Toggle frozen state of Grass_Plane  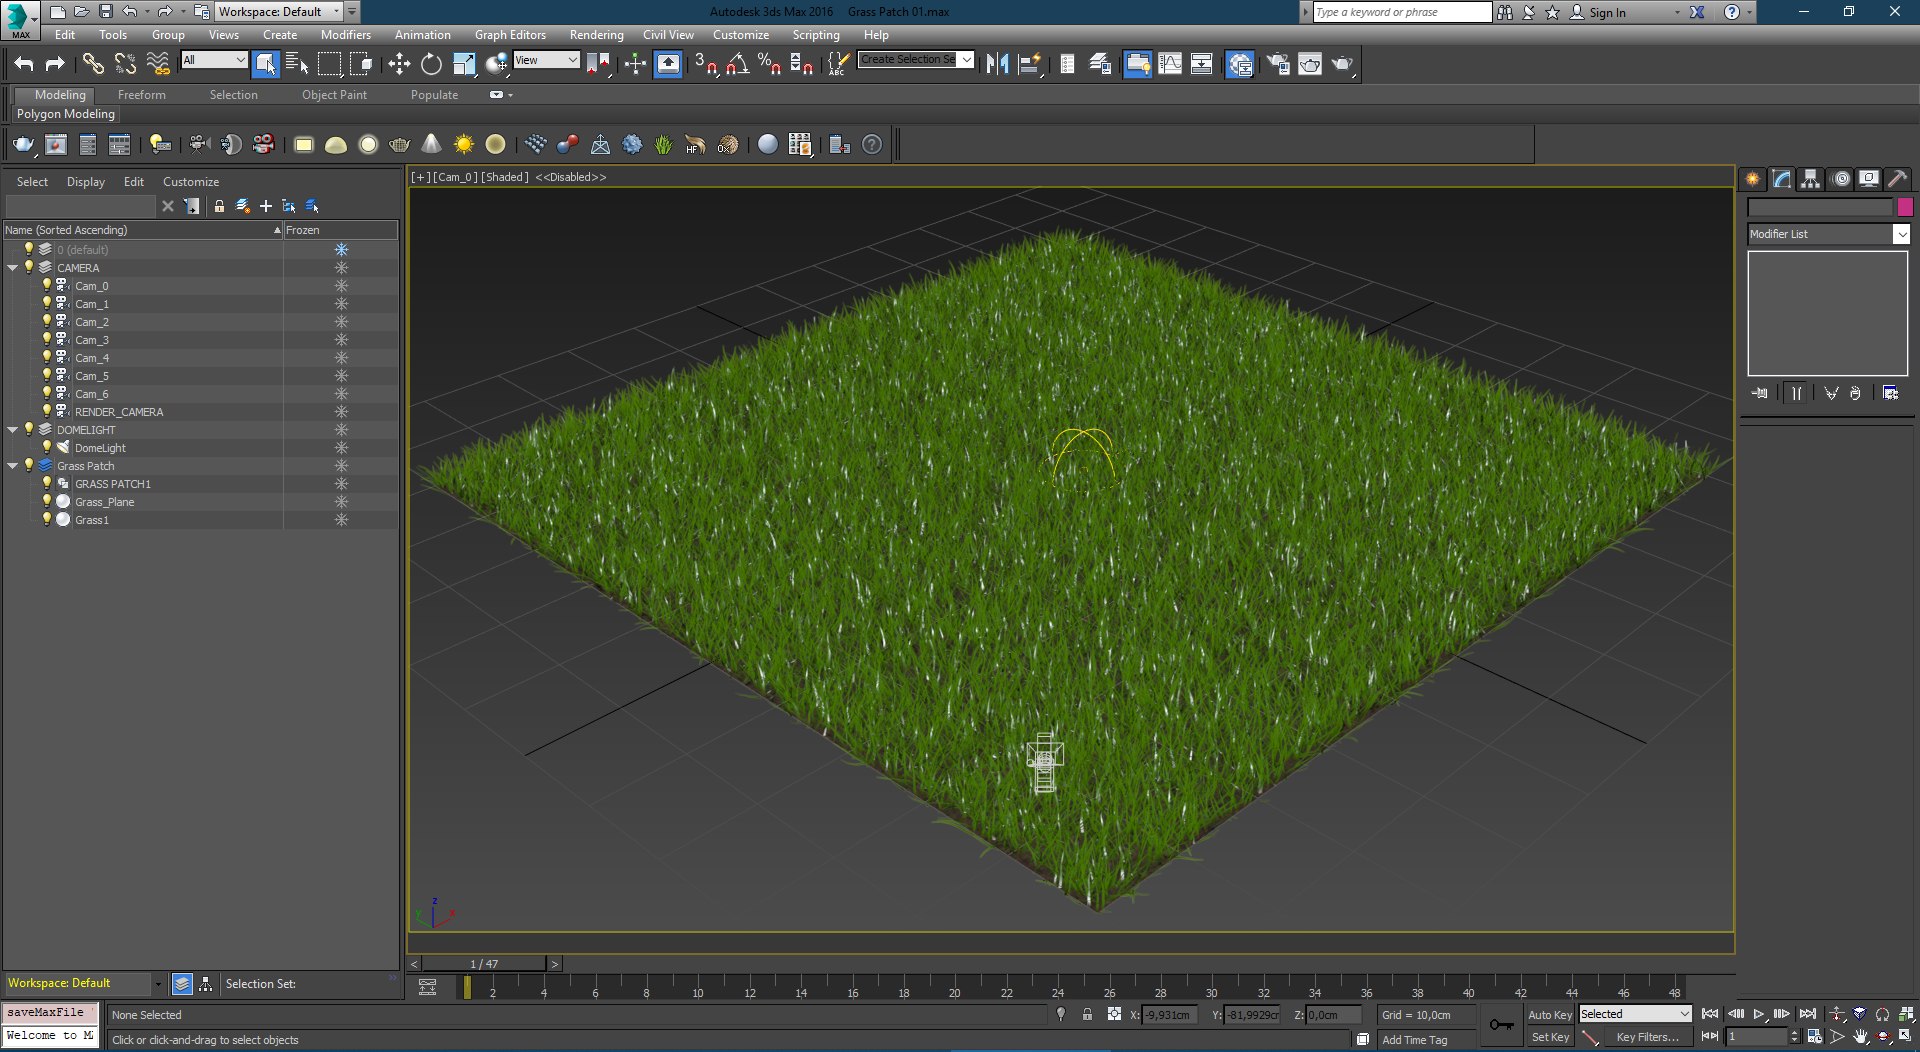coord(341,502)
